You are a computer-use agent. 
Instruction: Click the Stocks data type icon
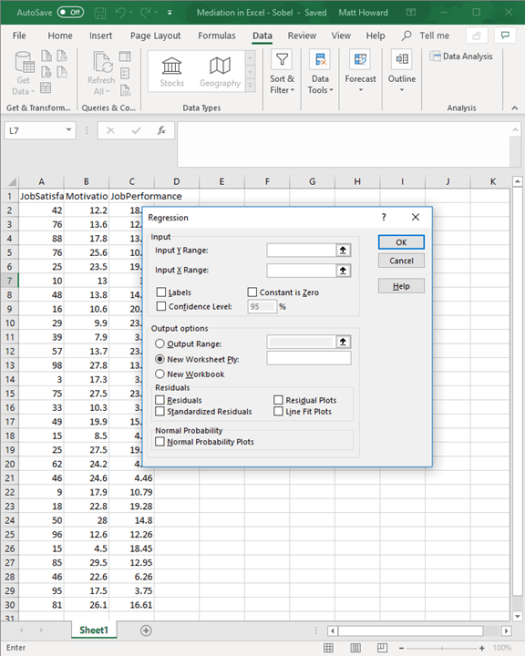coord(172,67)
